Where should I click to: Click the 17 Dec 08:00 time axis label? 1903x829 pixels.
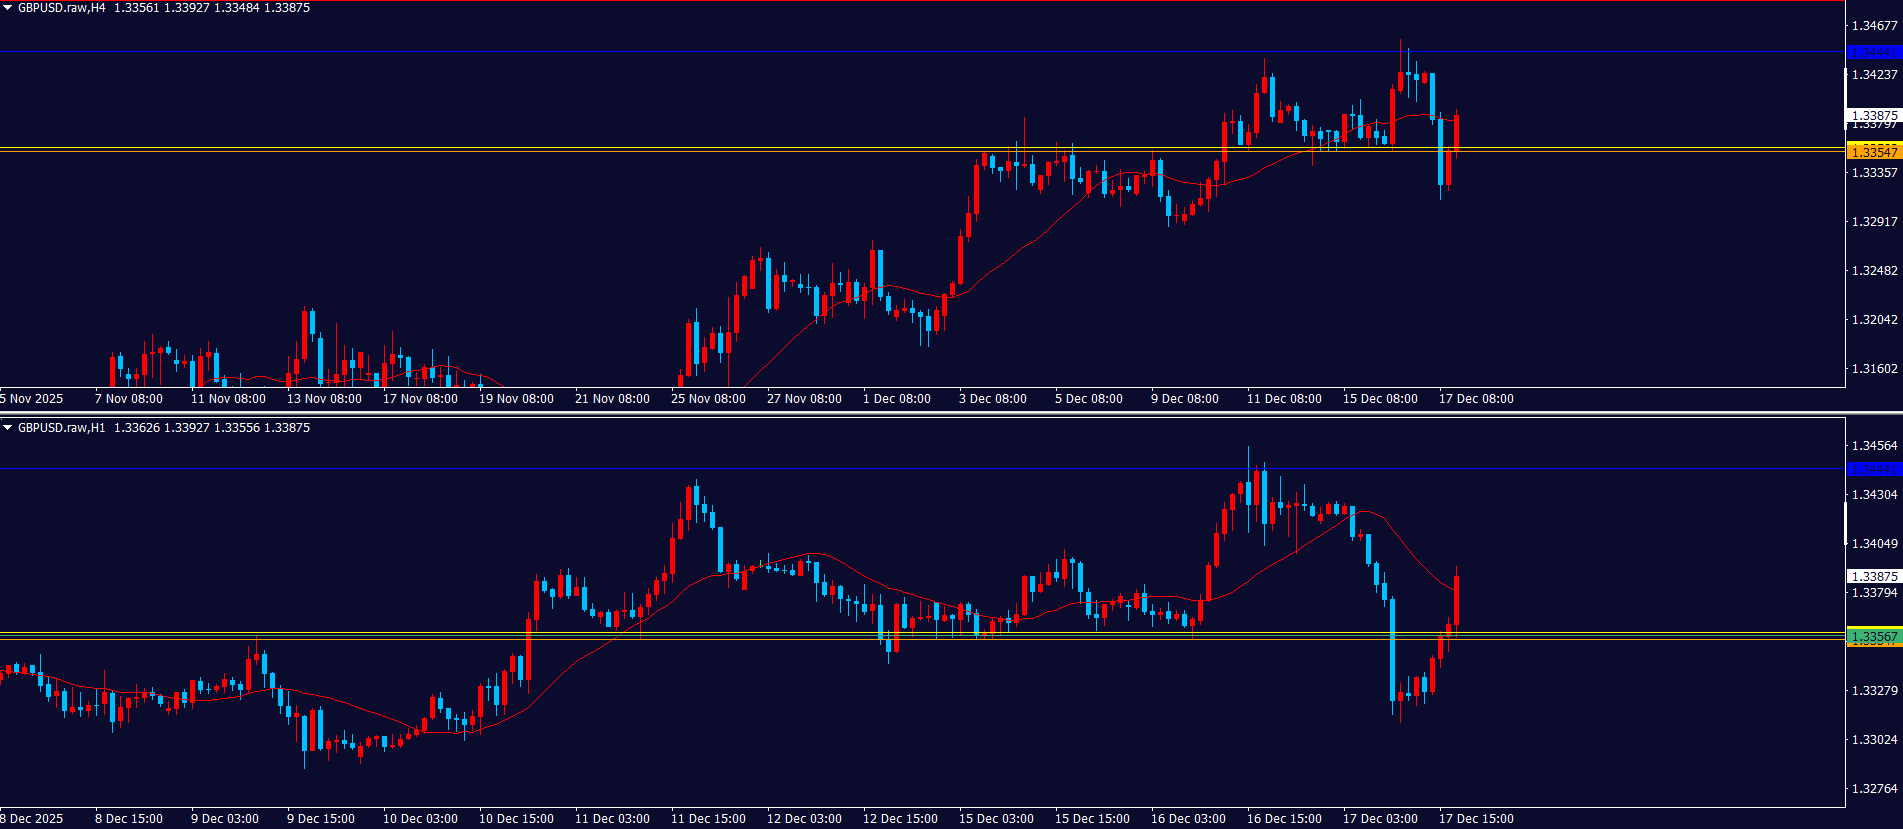click(x=1476, y=399)
